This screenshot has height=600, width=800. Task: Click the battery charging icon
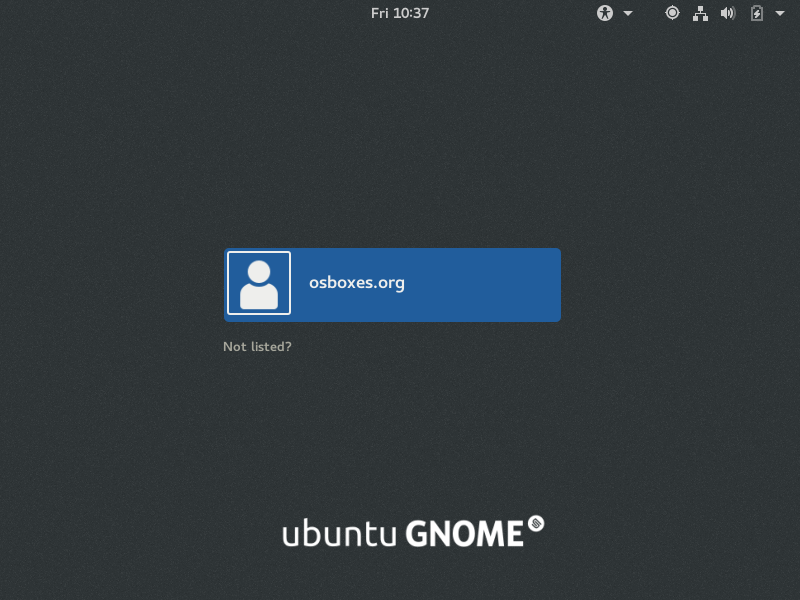pyautogui.click(x=757, y=13)
